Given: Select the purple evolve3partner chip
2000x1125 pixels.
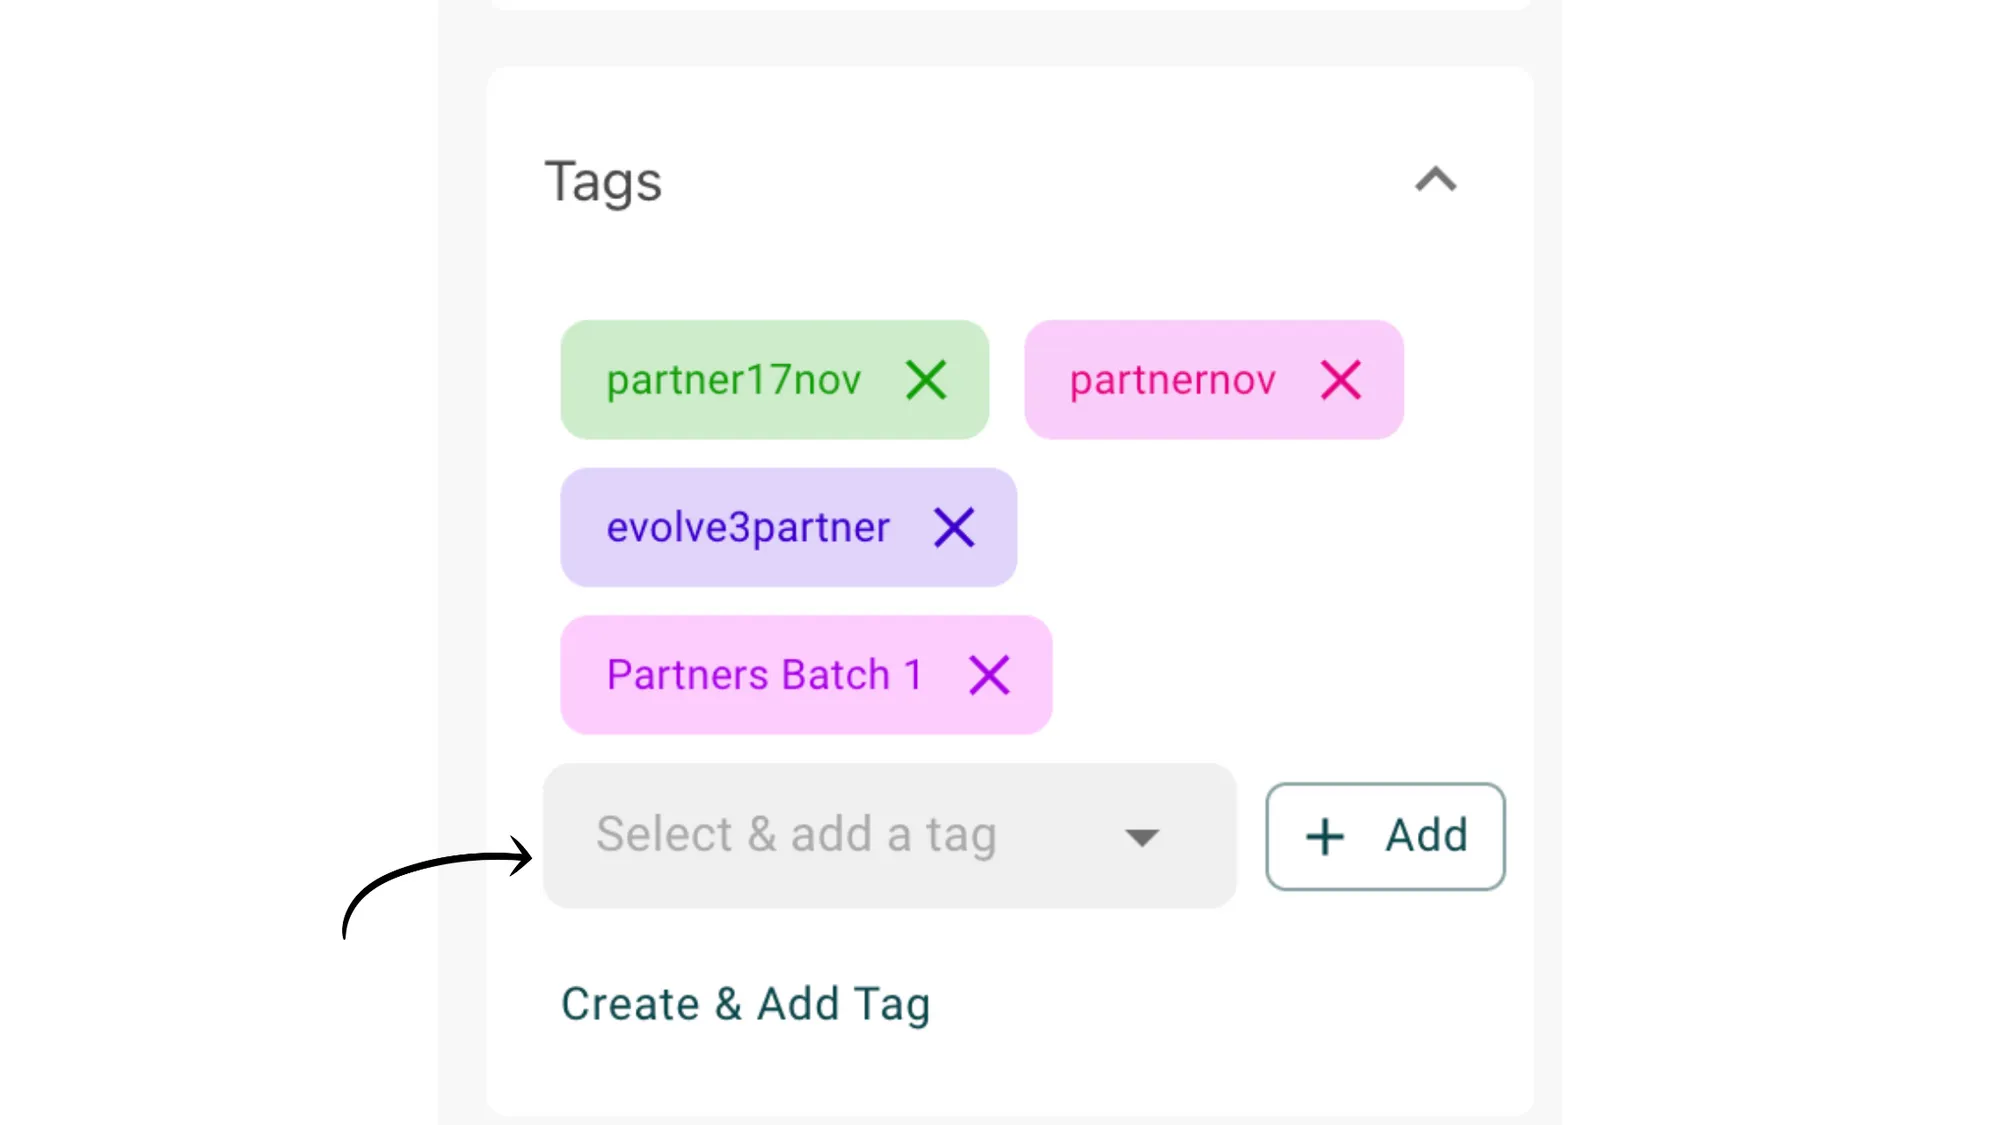Looking at the screenshot, I should tap(748, 528).
